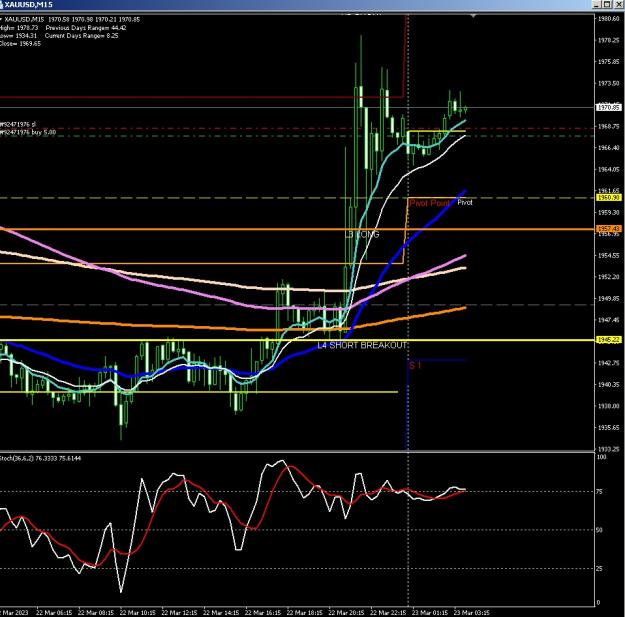This screenshot has height=617, width=625.
Task: Click the latest candle at chart's right edge
Action: tap(466, 109)
